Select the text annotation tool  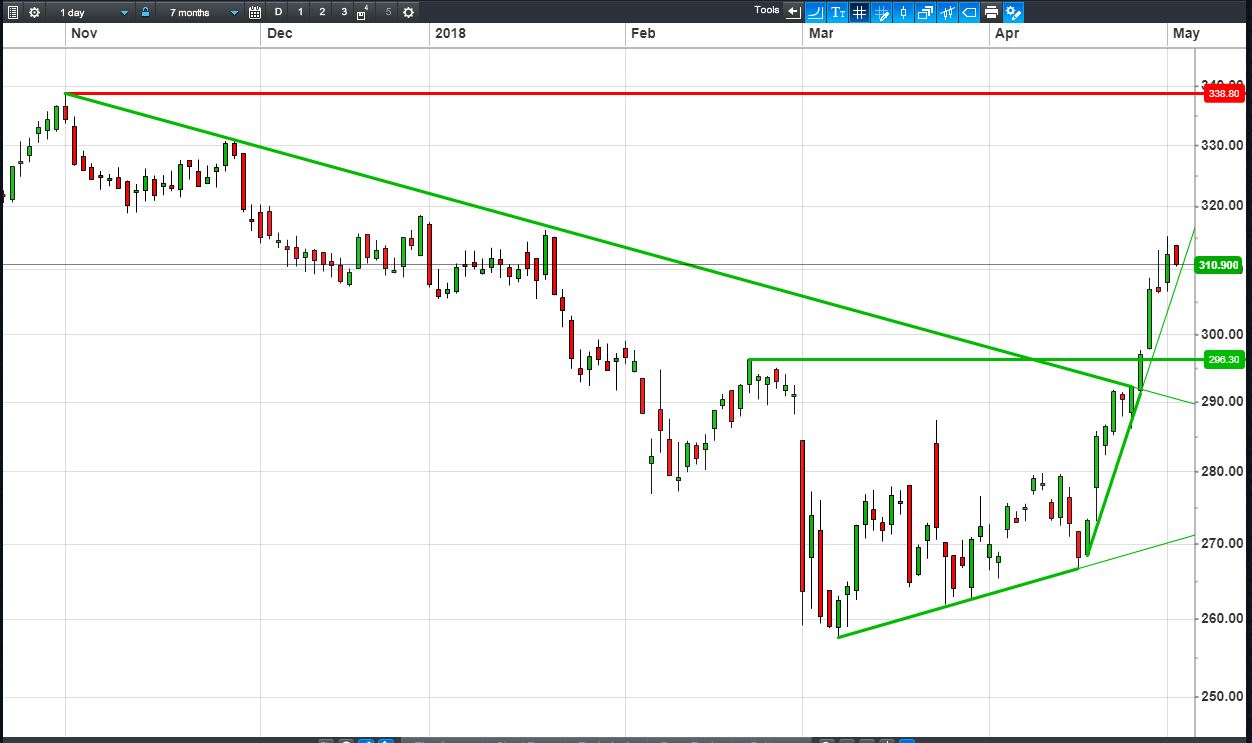coord(836,12)
